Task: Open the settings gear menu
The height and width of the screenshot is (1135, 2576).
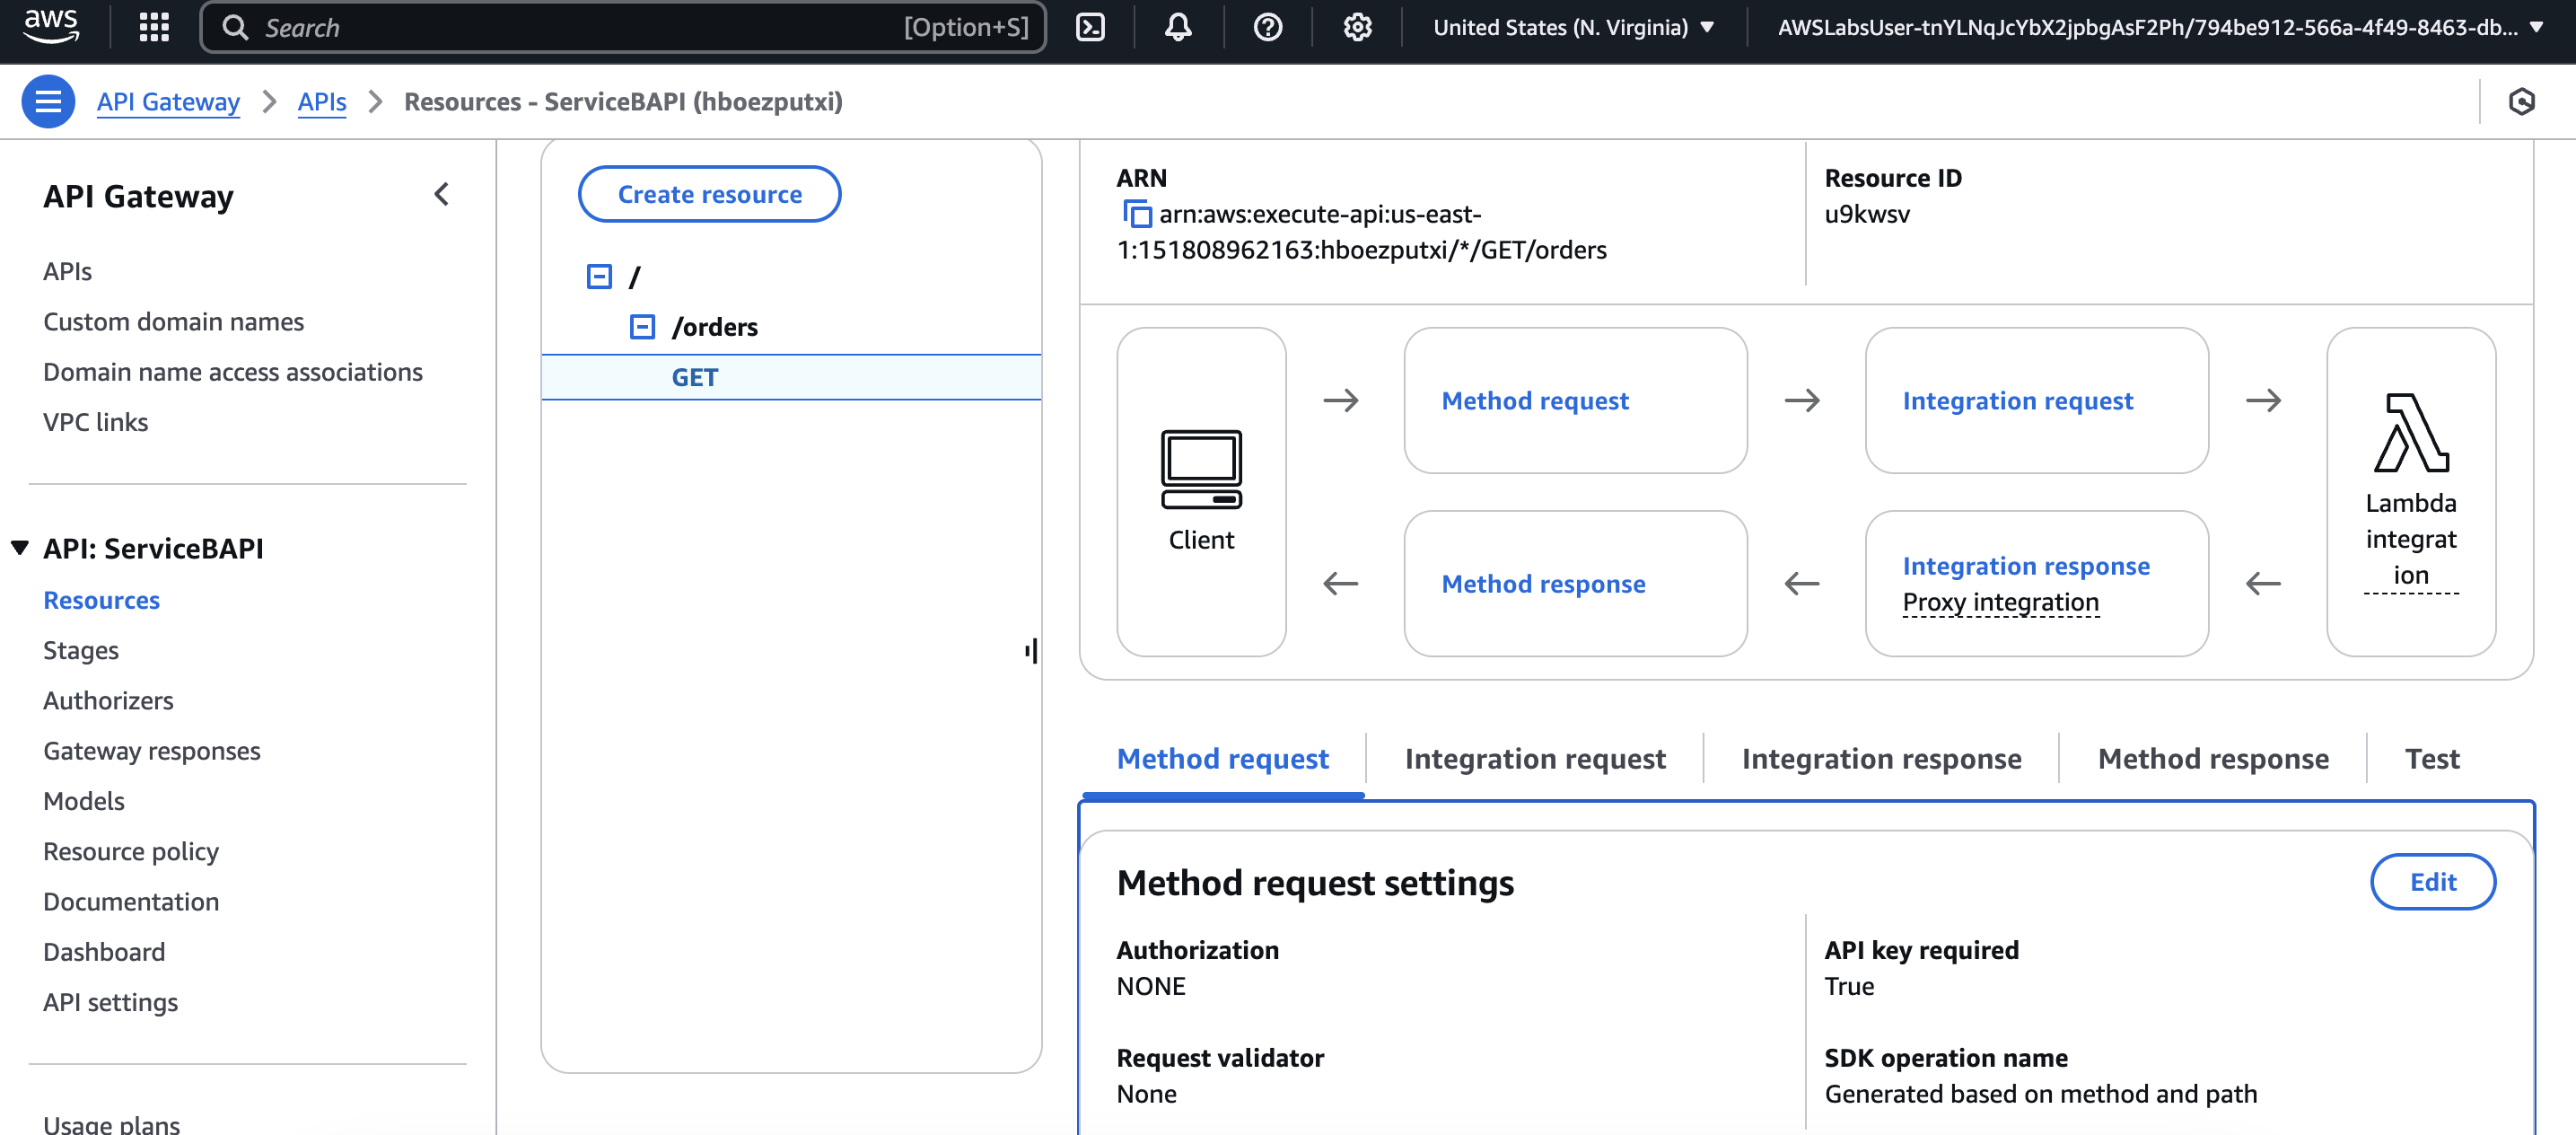Action: pos(1357,27)
